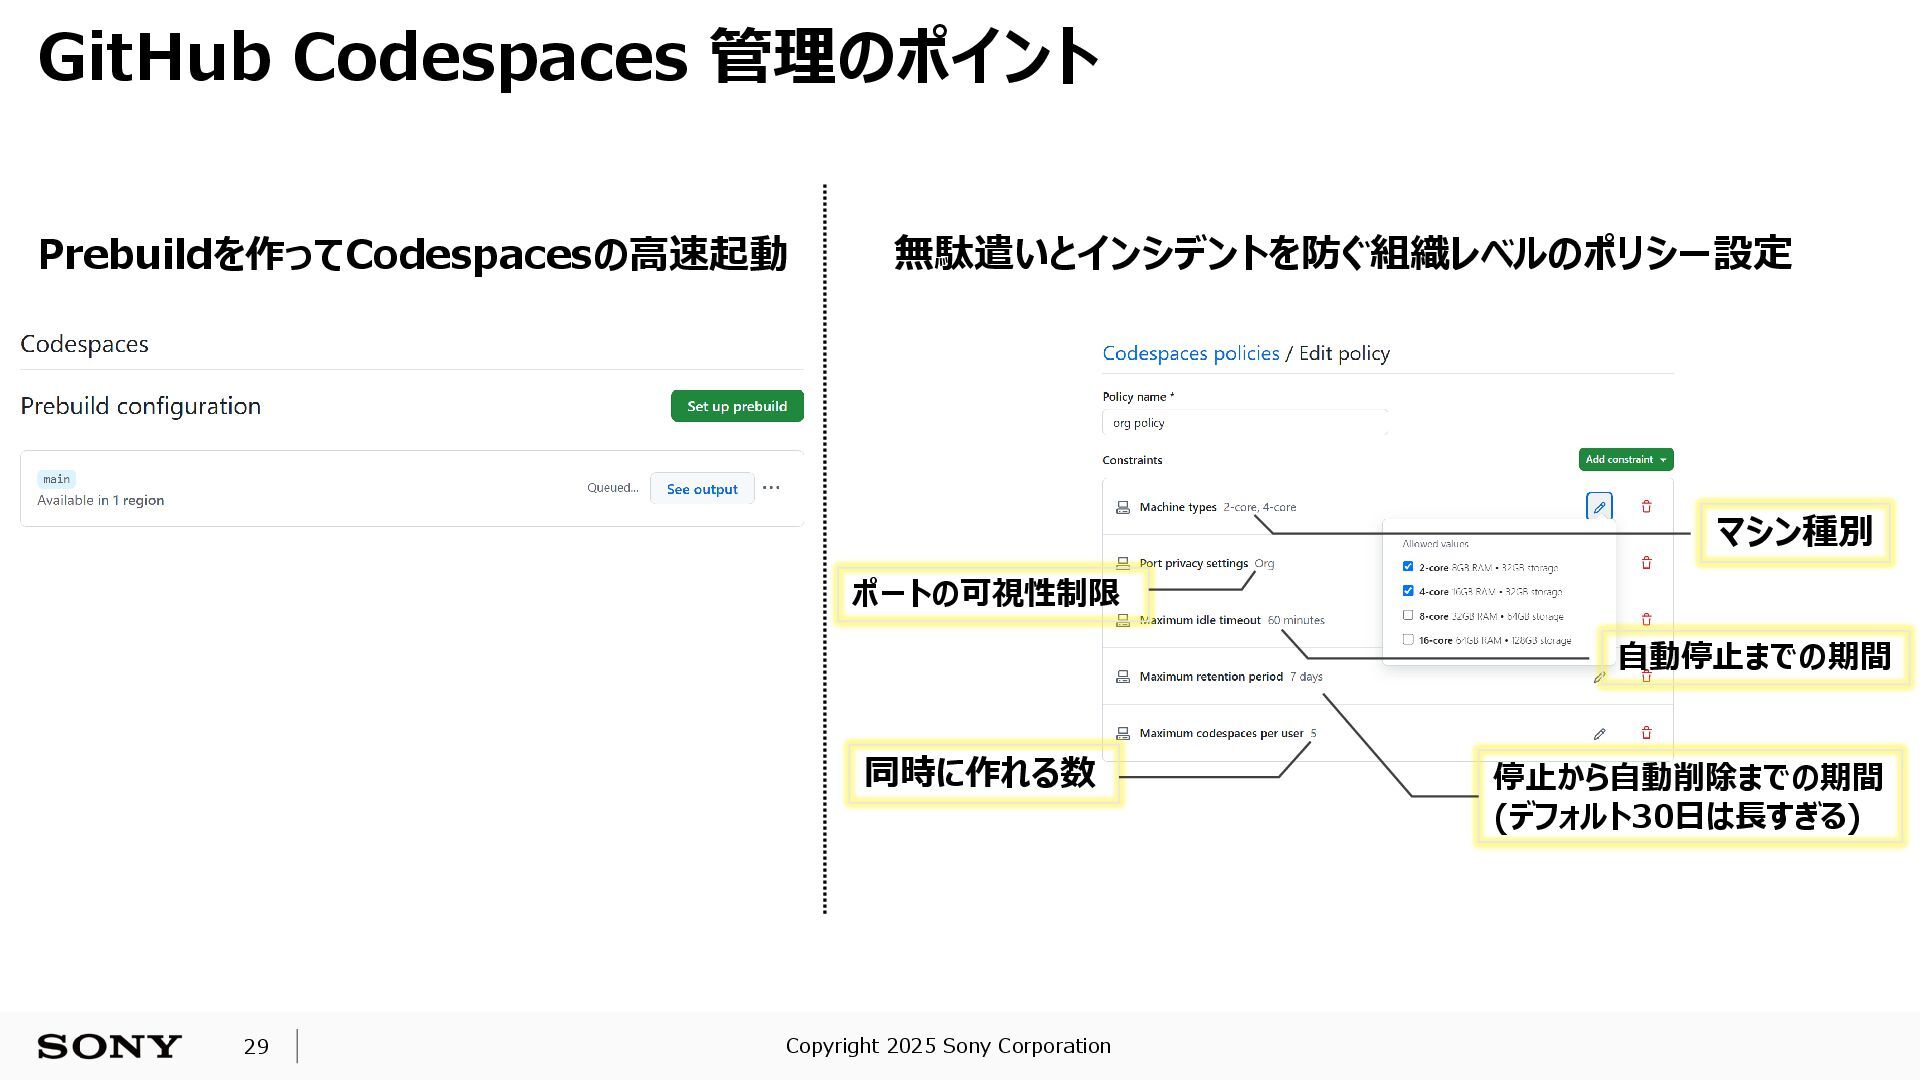Edit the Maximum codespaces per user constraint
The height and width of the screenshot is (1080, 1920).
[1599, 734]
